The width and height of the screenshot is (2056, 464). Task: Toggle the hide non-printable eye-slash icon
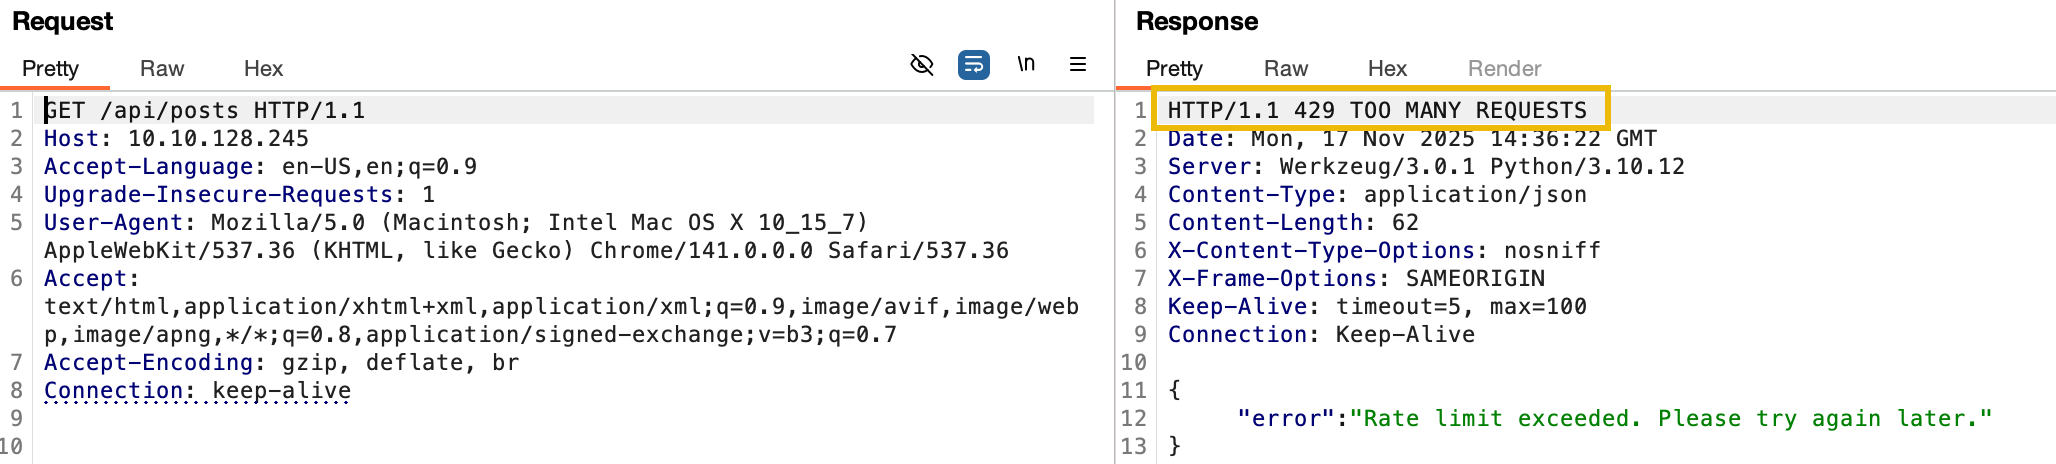(x=922, y=65)
